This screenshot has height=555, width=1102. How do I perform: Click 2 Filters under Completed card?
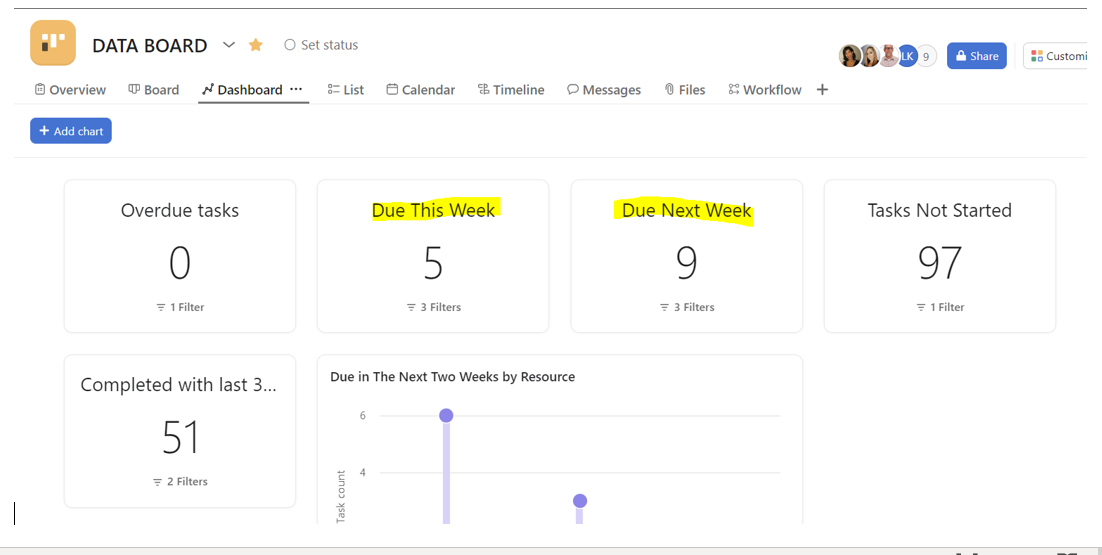180,481
